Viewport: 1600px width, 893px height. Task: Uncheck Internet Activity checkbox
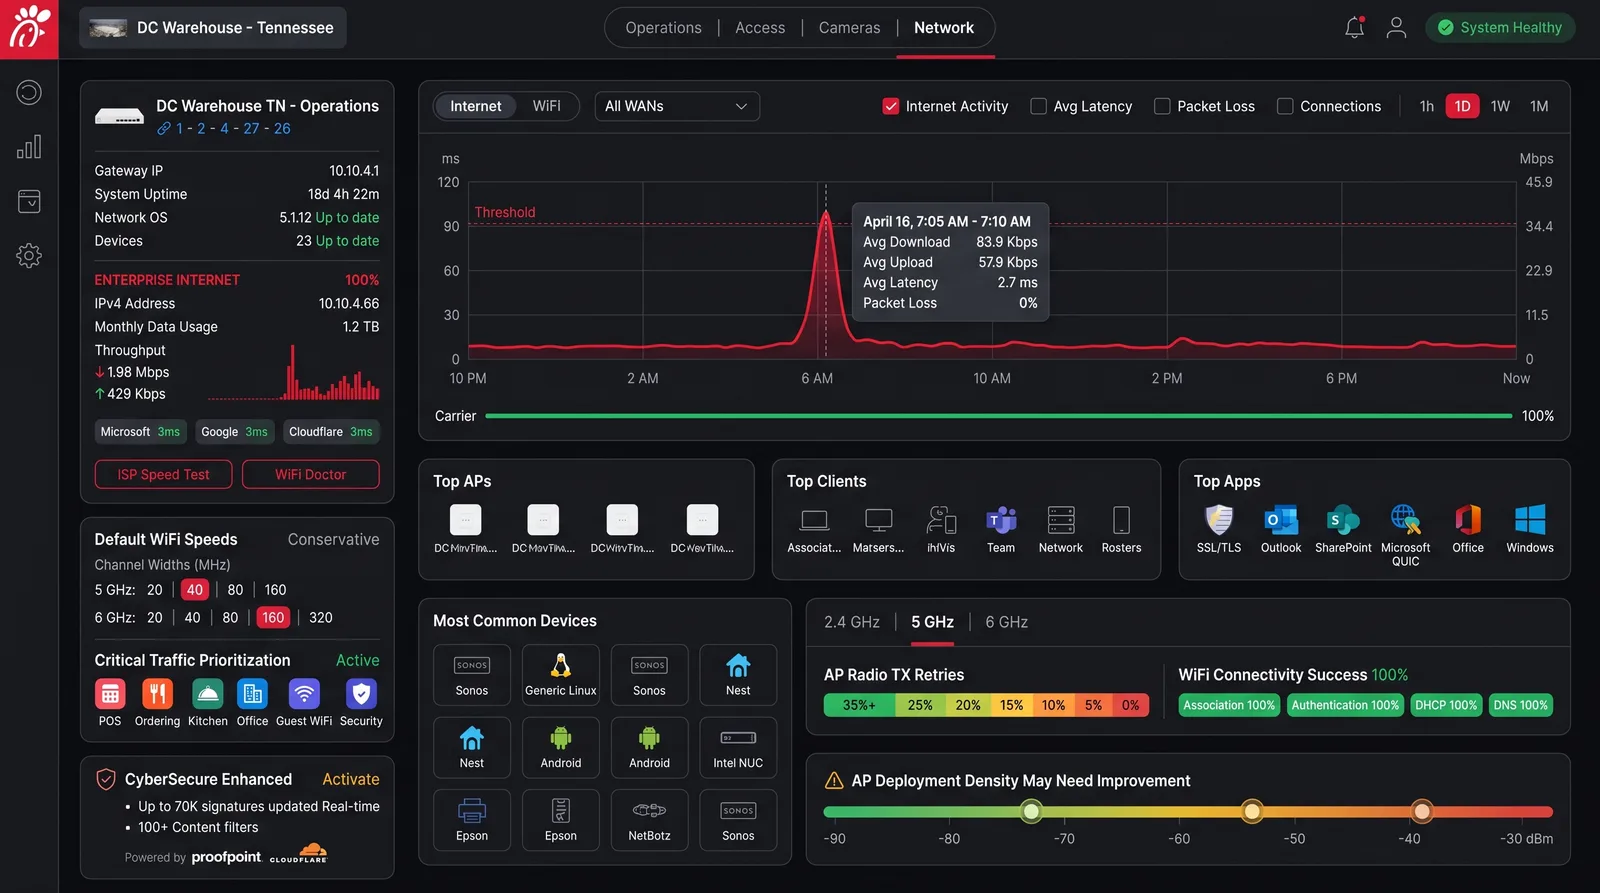(890, 106)
